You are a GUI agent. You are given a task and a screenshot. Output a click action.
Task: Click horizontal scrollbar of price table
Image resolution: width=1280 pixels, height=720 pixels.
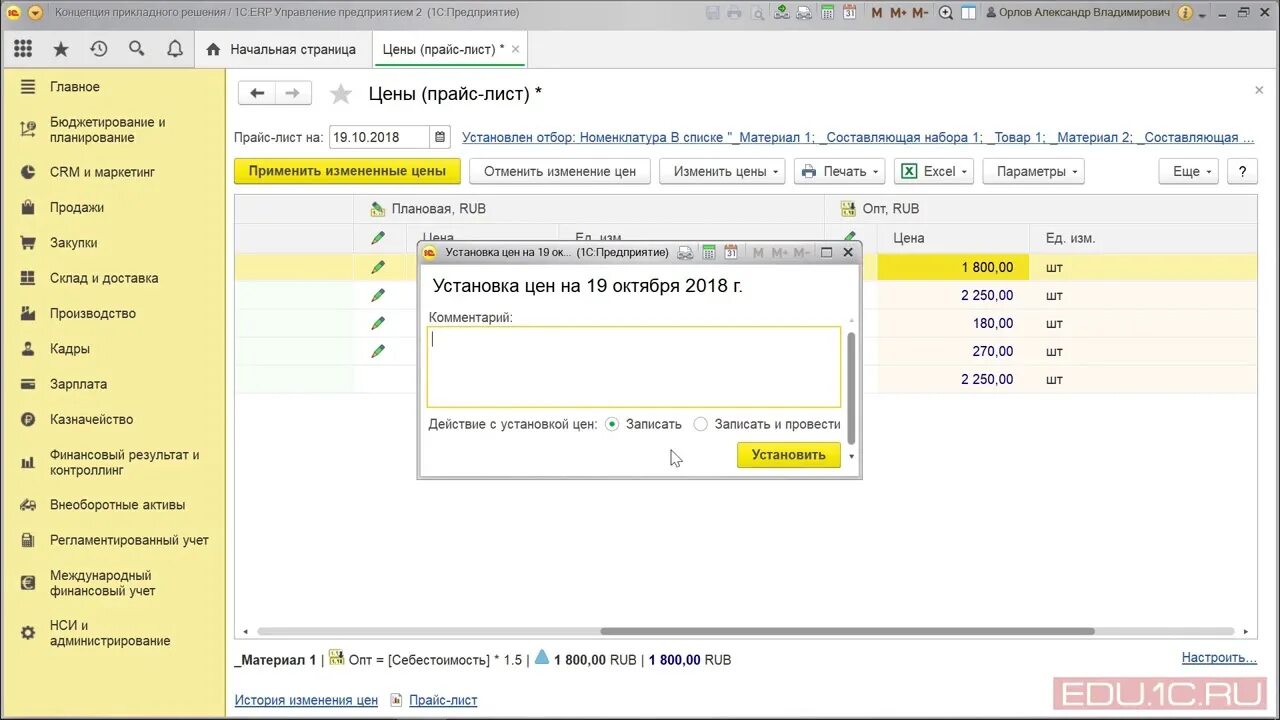847,631
